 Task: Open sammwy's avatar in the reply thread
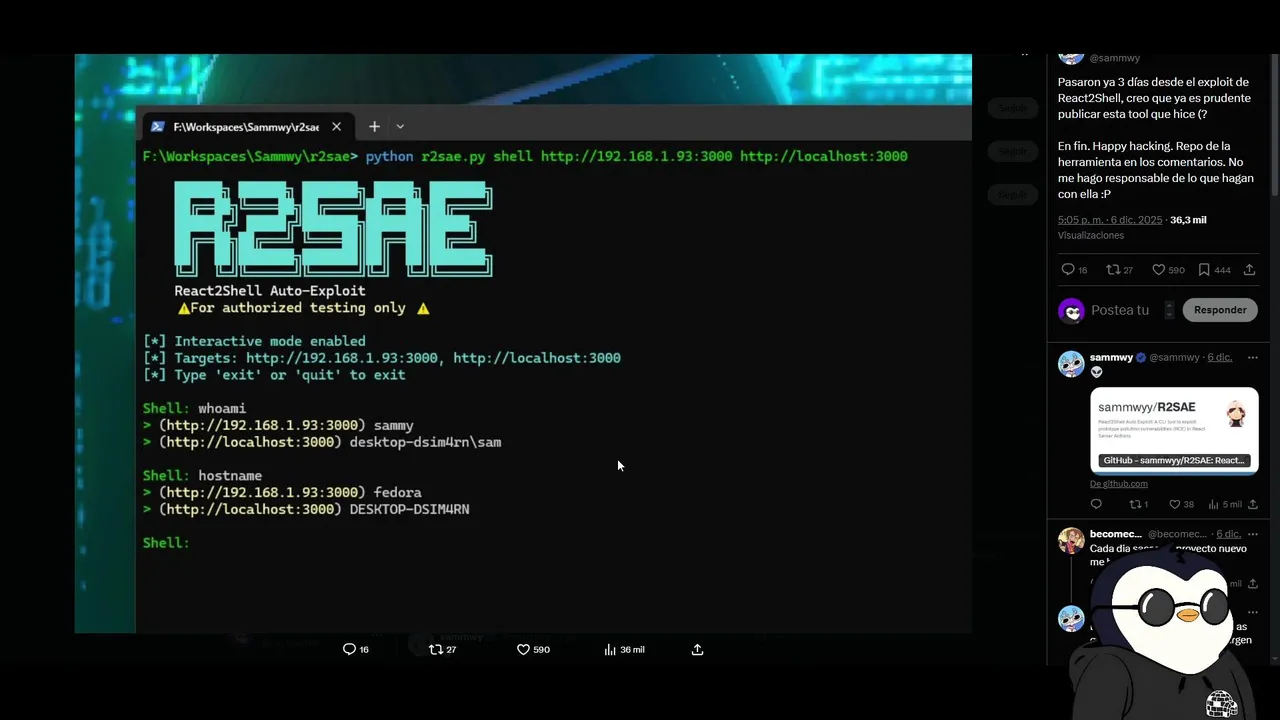1071,364
